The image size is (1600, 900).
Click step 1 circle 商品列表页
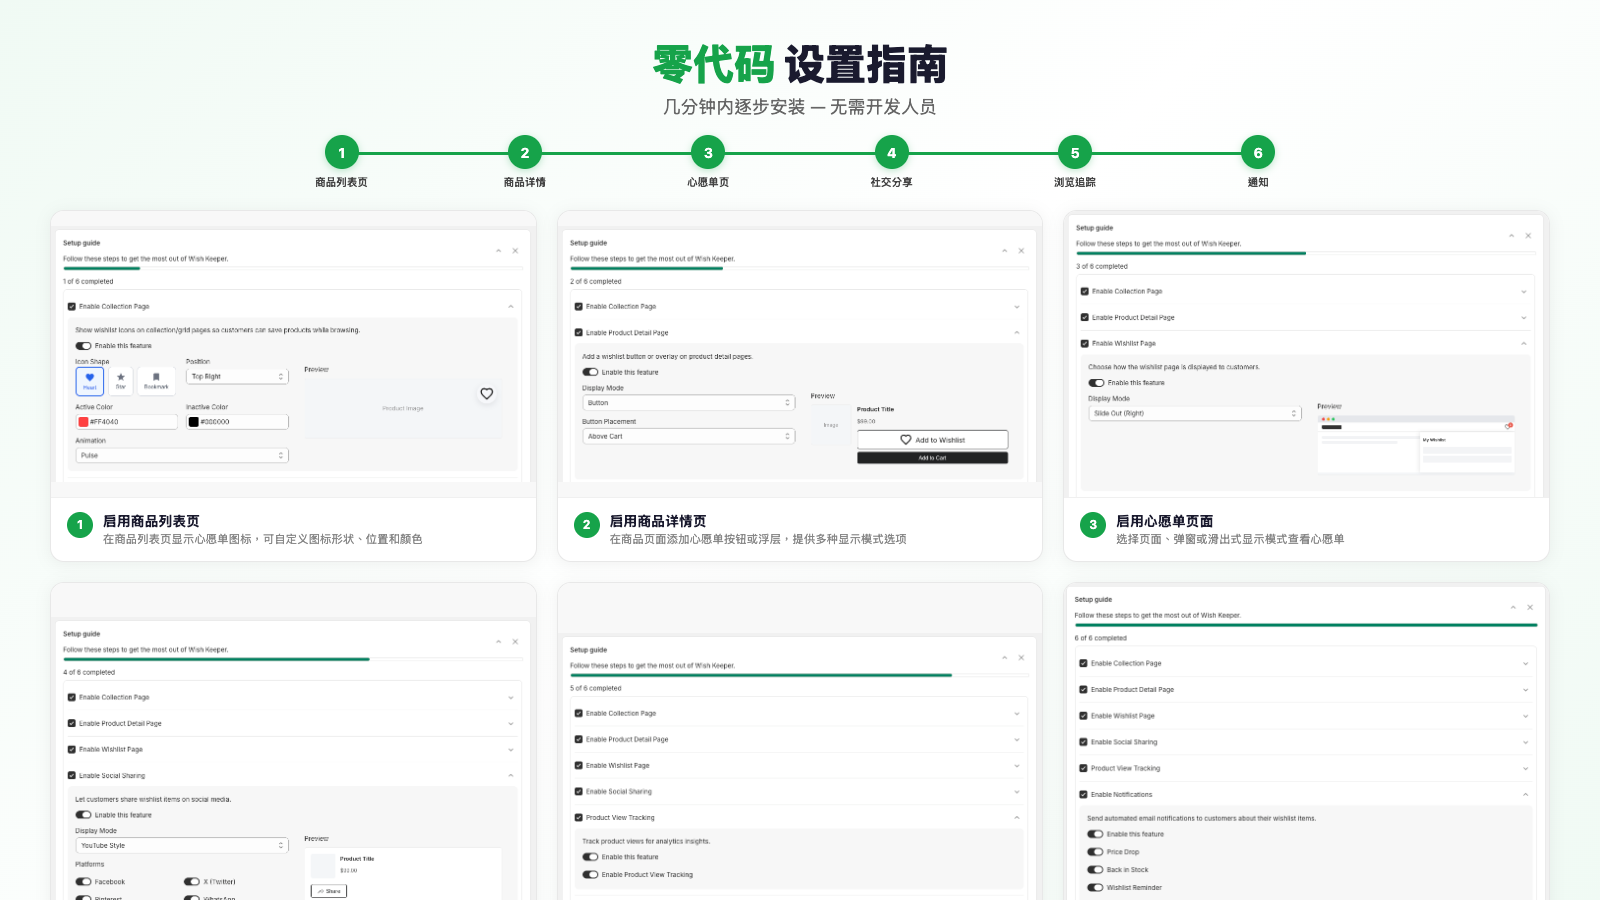341,153
